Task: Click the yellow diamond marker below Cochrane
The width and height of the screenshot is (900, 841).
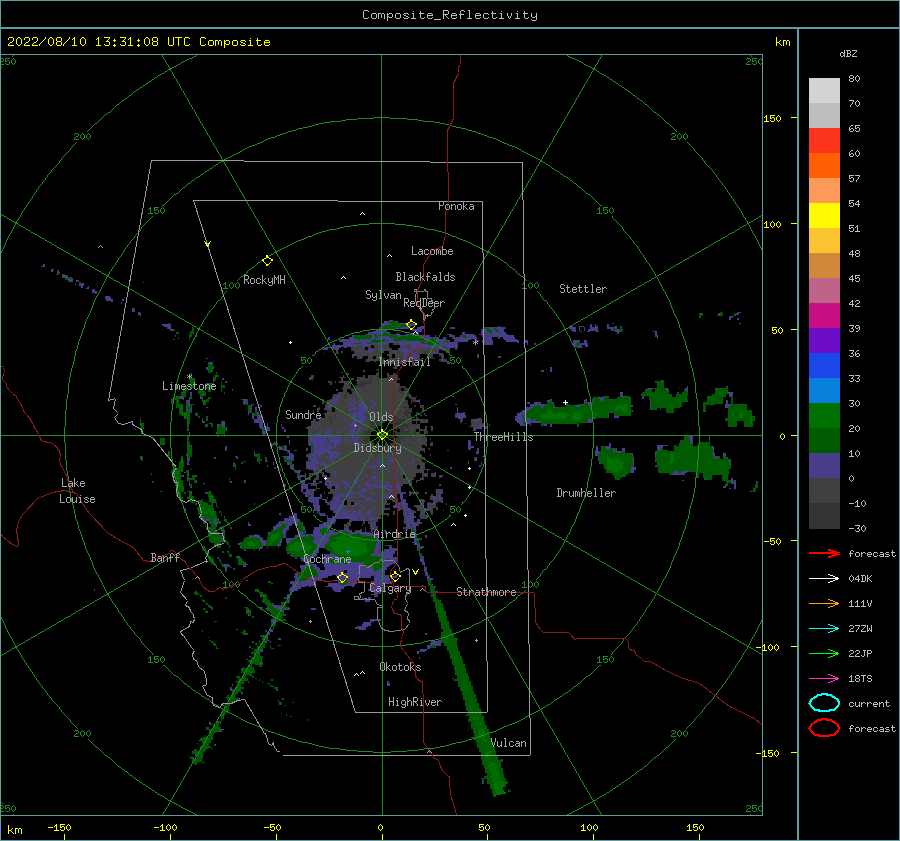Action: click(x=343, y=577)
